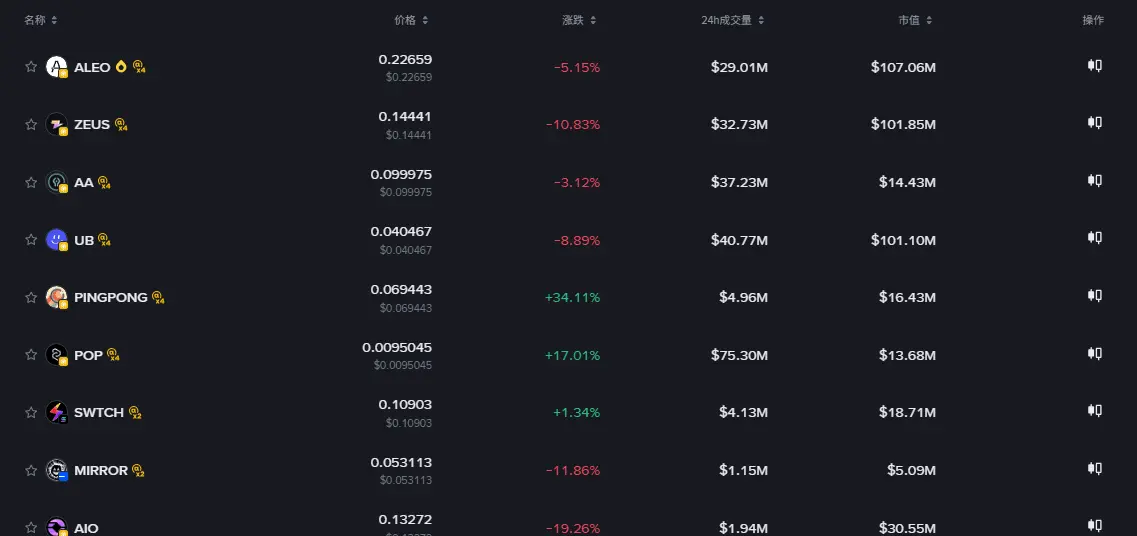Screen dimensions: 1137x536
Task: Open the MIRROR token name link
Action: [101, 470]
